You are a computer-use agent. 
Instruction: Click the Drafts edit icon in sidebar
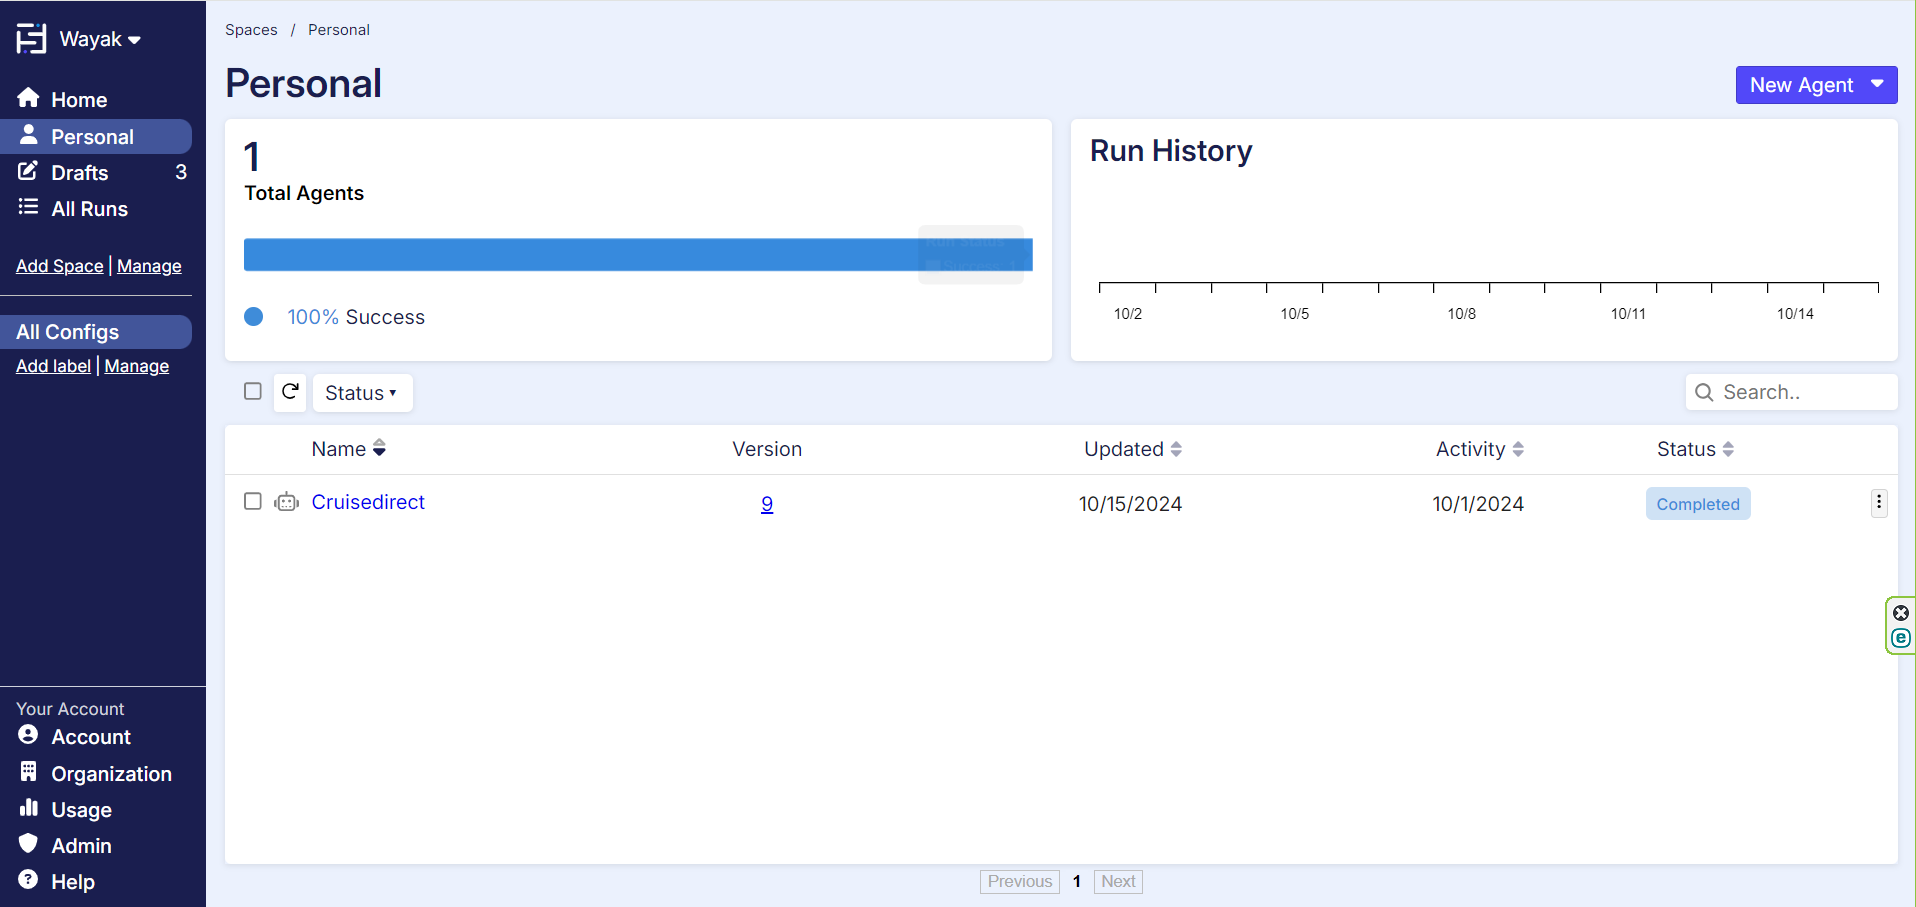[28, 171]
